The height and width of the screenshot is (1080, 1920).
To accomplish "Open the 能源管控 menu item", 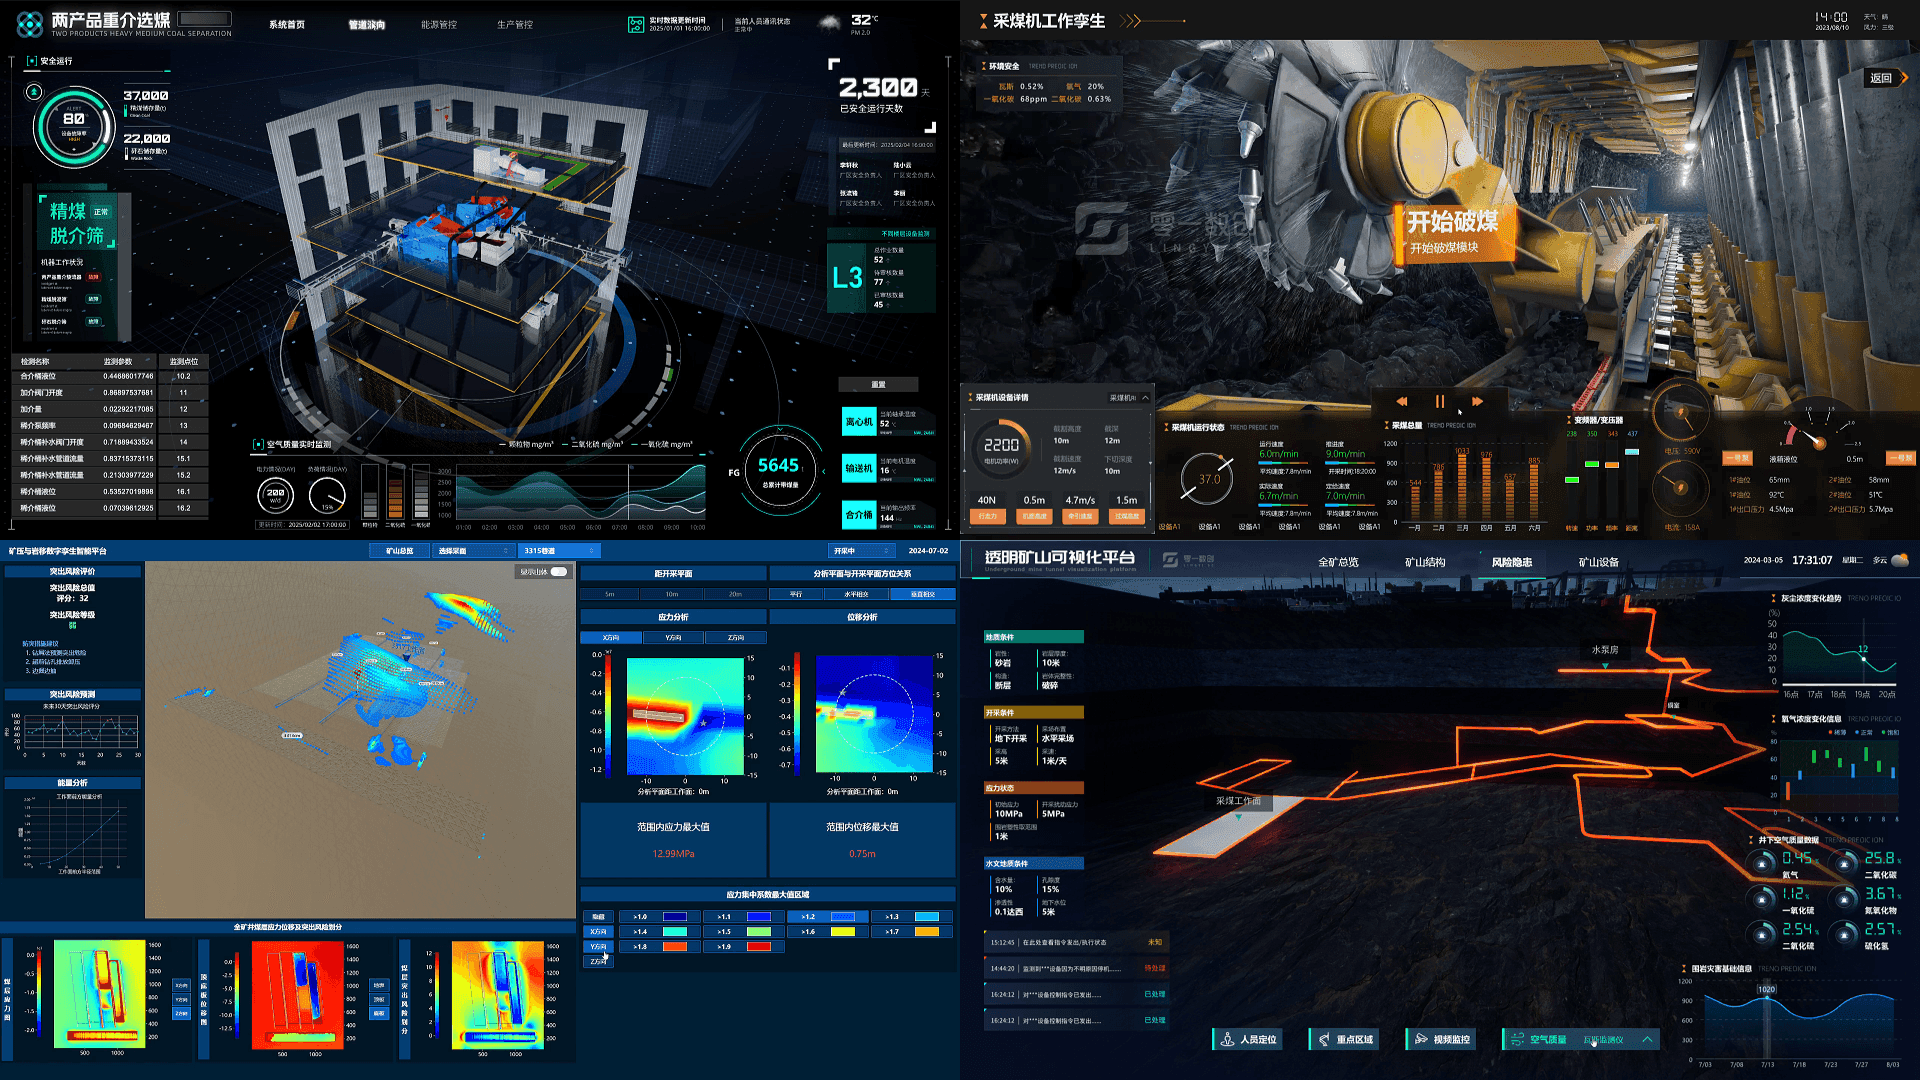I will 438,25.
